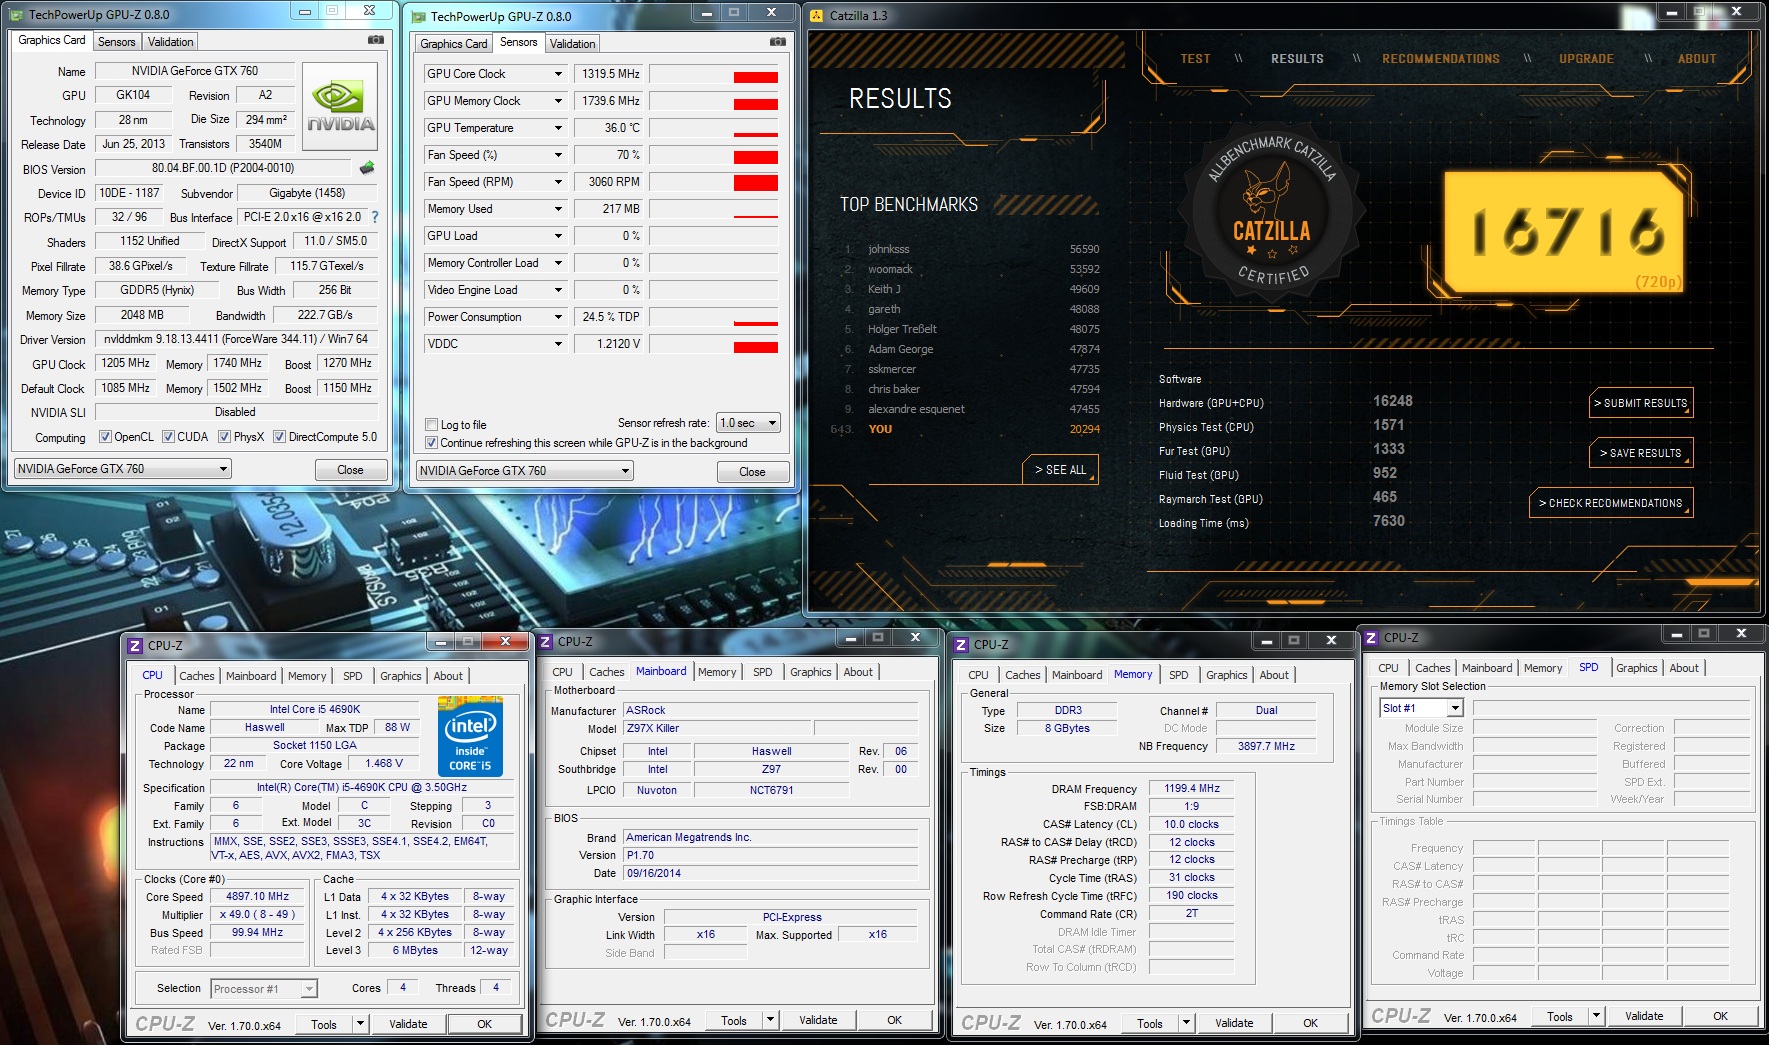Screen dimensions: 1769x1045
Task: Click the NVIDIA logo in GPU-Z
Action: [340, 106]
